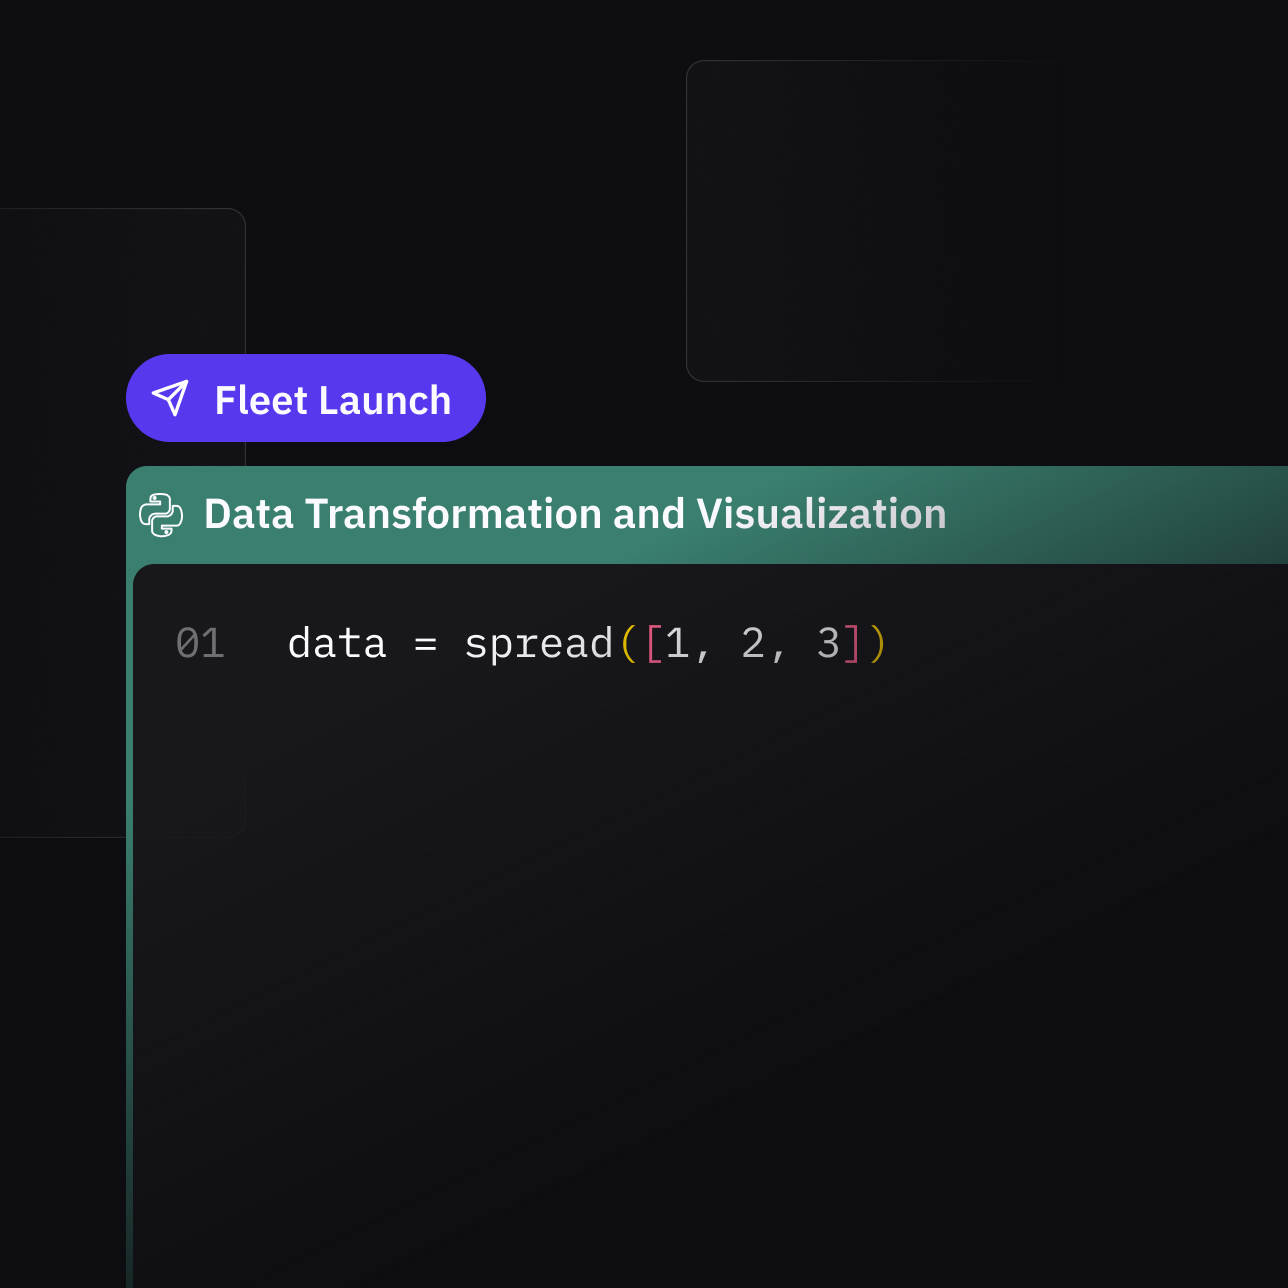
Task: Click the number 3 in the list
Action: click(x=828, y=643)
